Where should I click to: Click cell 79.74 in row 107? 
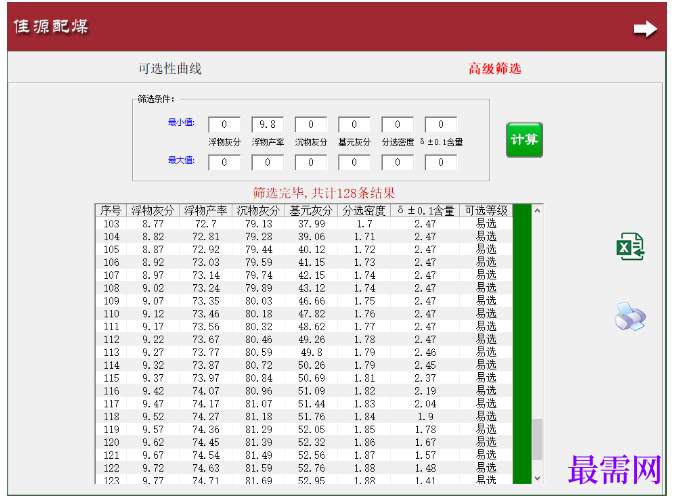258,275
